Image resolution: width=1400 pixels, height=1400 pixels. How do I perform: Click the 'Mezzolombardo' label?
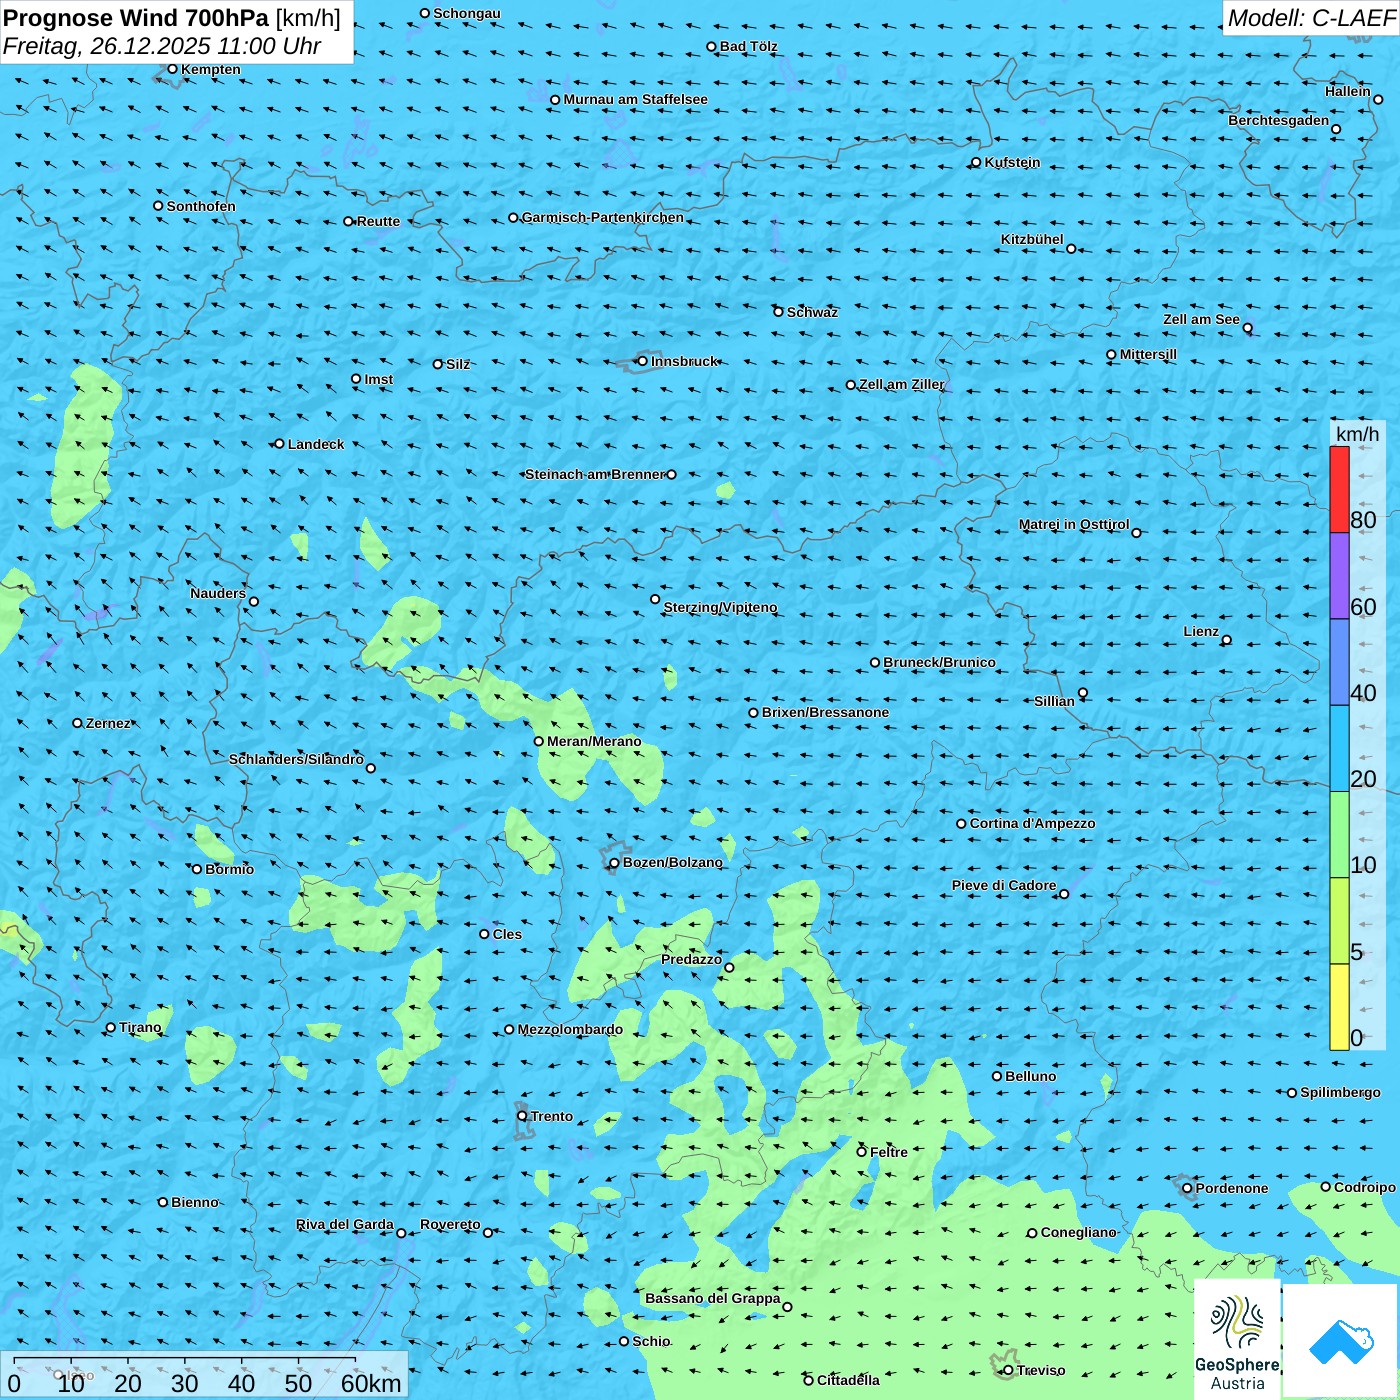[570, 1029]
